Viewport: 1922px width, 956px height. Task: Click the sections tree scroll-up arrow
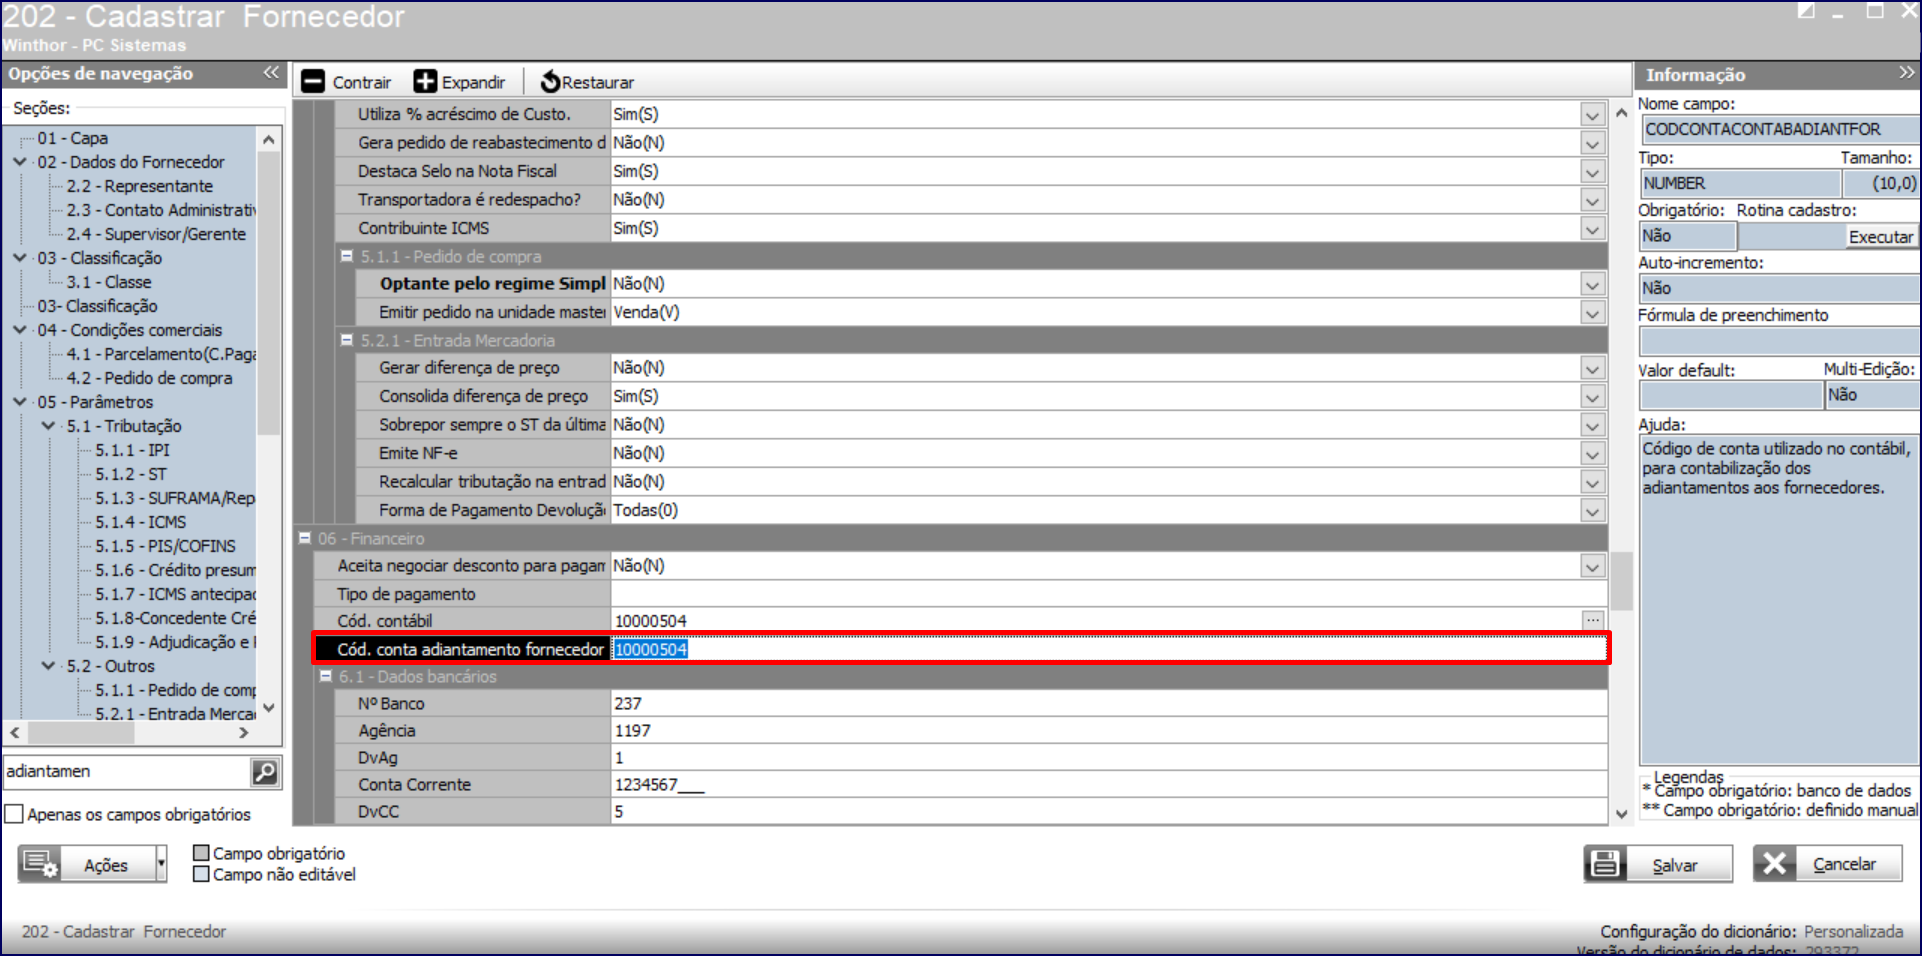click(268, 140)
